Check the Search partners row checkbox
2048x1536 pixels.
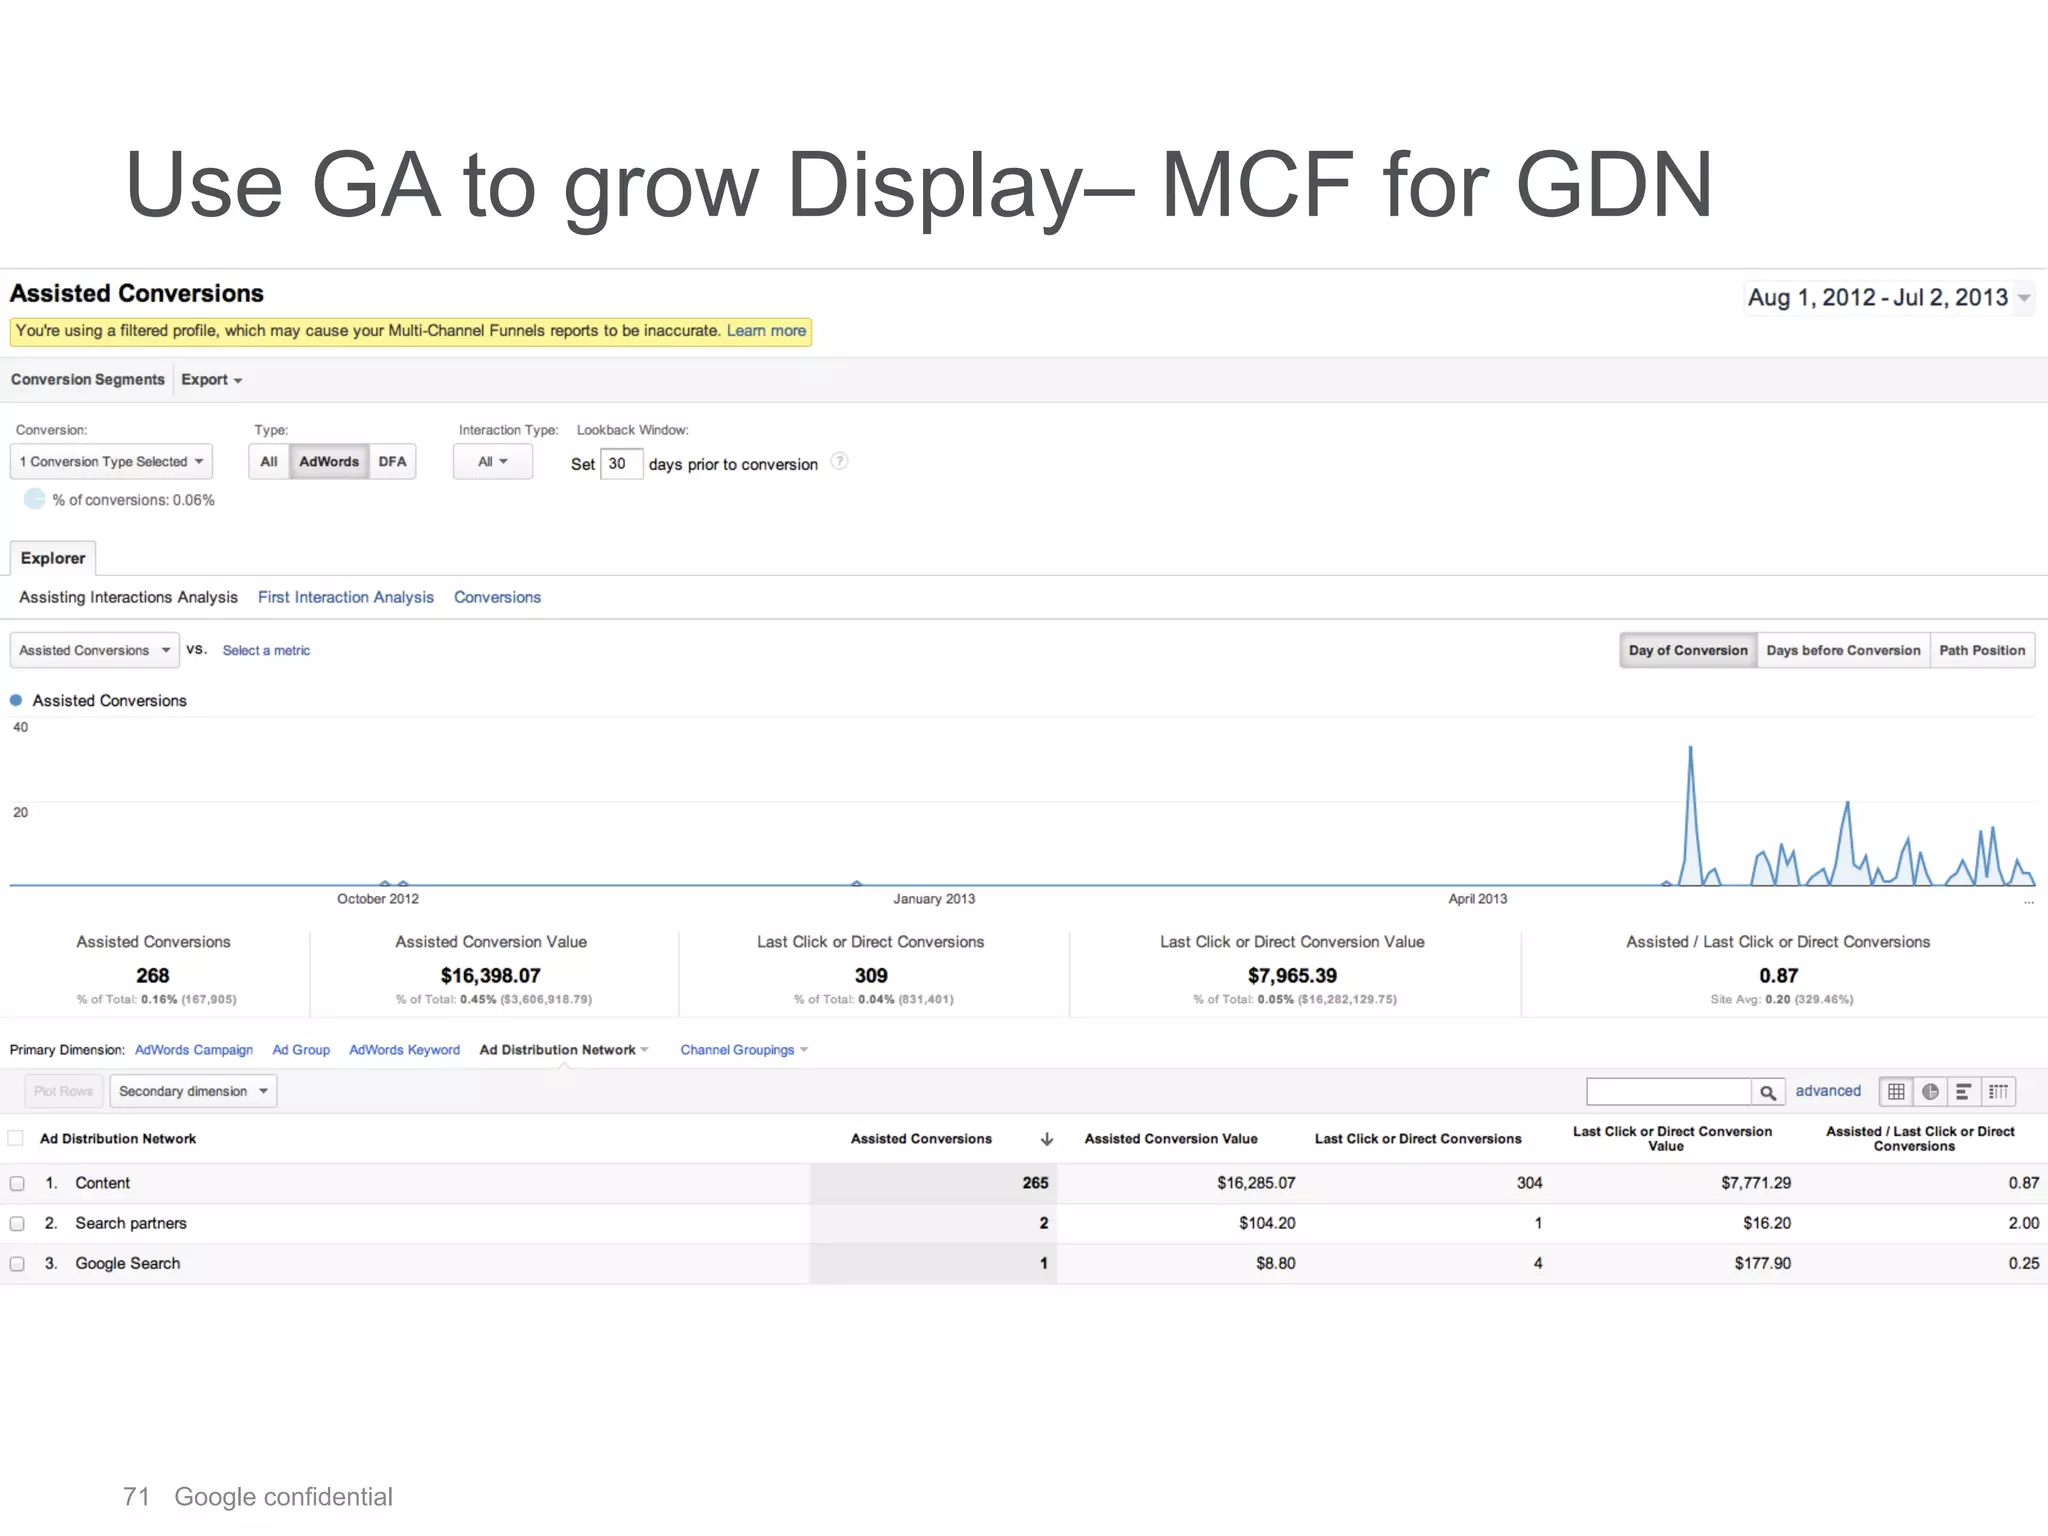click(x=17, y=1223)
